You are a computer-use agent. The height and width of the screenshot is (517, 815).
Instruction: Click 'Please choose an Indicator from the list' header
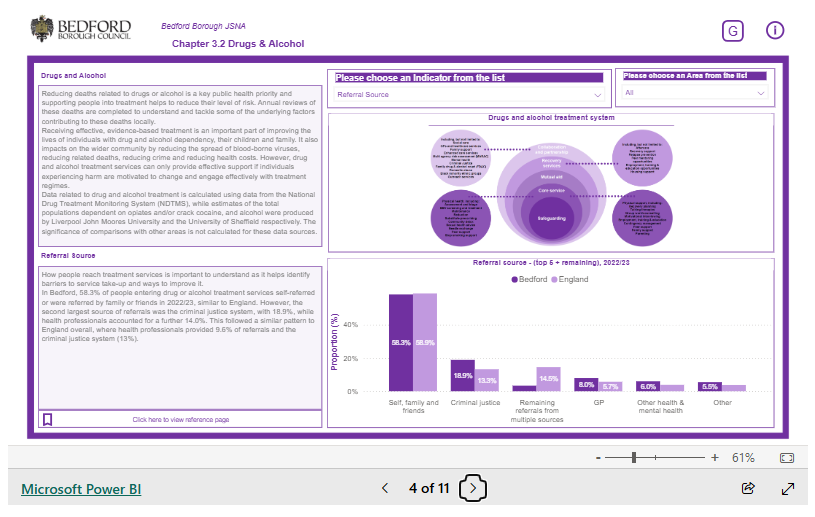click(x=469, y=77)
